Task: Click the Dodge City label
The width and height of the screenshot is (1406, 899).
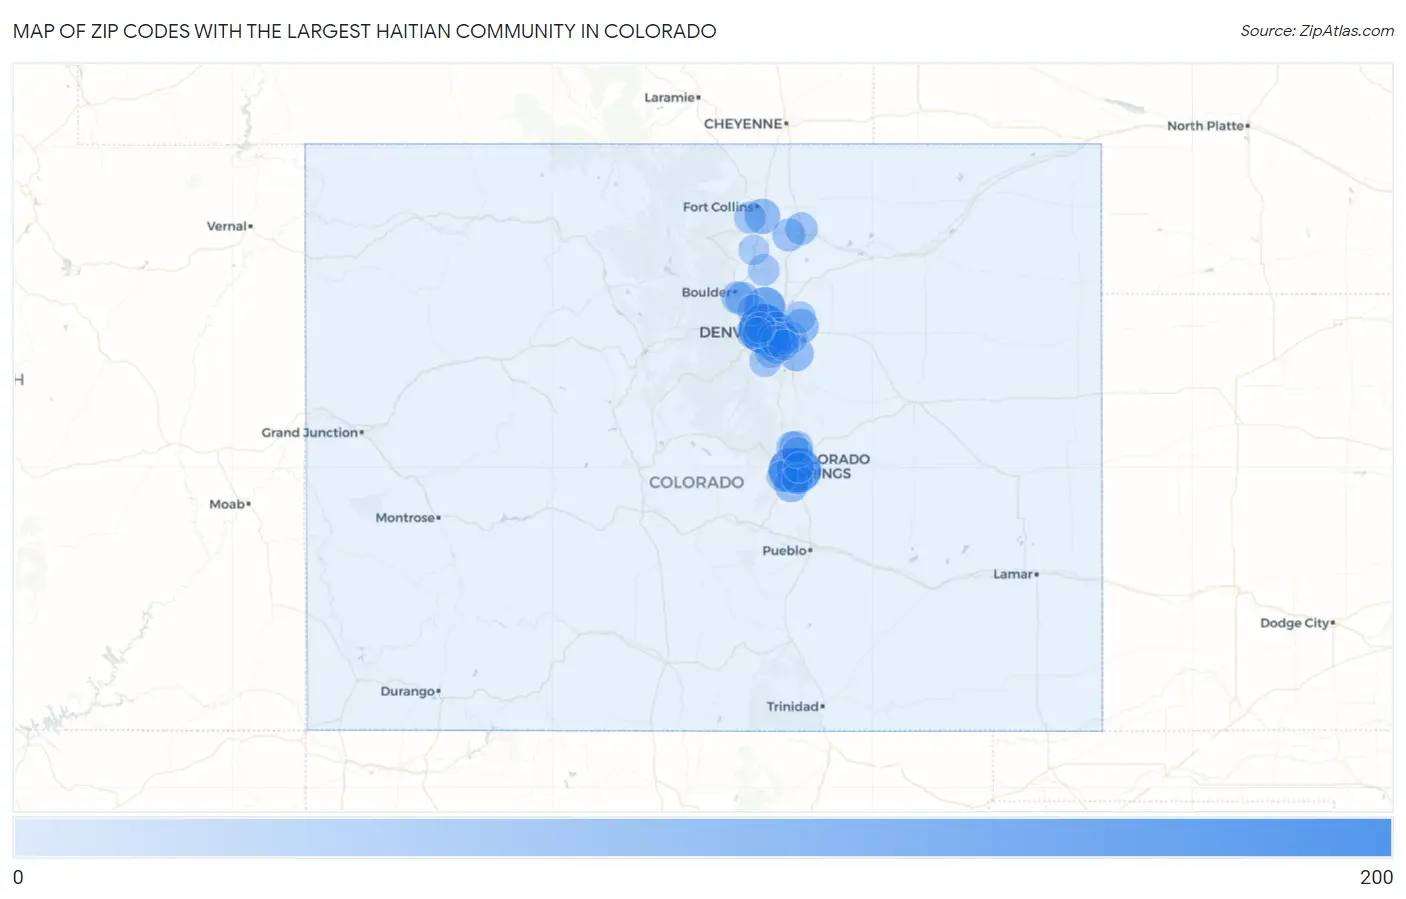Action: coord(1297,623)
